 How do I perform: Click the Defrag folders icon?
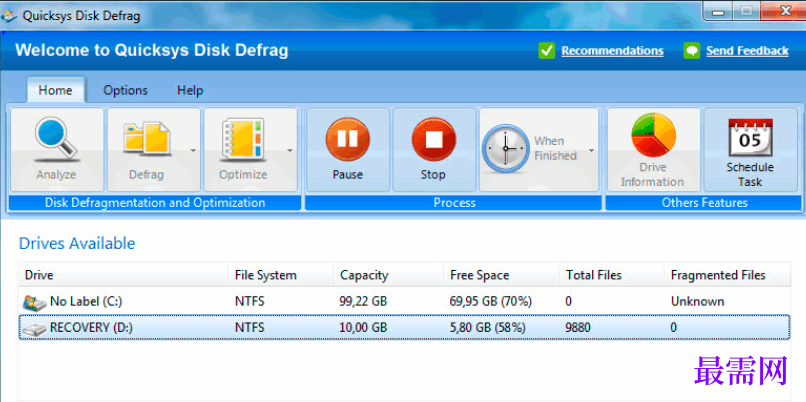click(147, 138)
